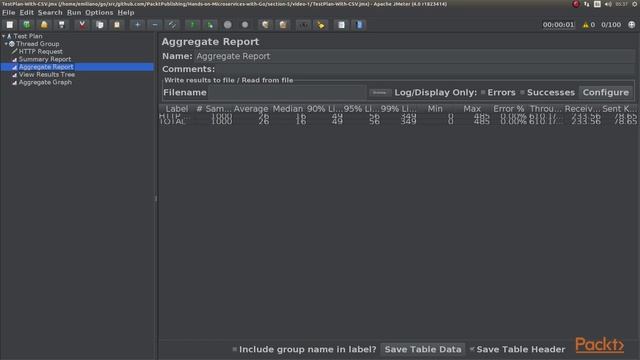The width and height of the screenshot is (640, 360).
Task: Open the Edit menu
Action: tap(27, 13)
